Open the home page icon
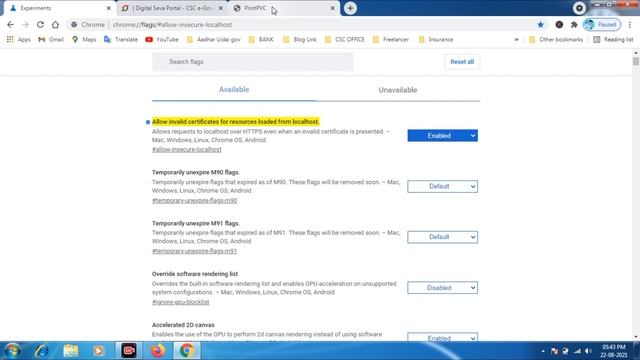The image size is (640, 360). pos(55,24)
